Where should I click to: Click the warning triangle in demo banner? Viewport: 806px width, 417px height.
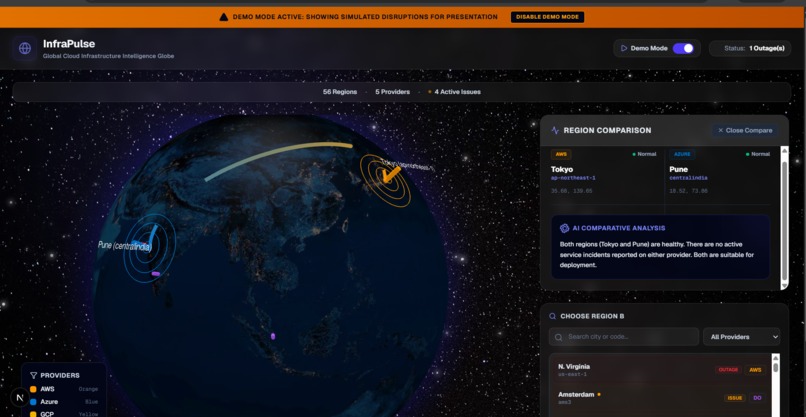point(224,17)
